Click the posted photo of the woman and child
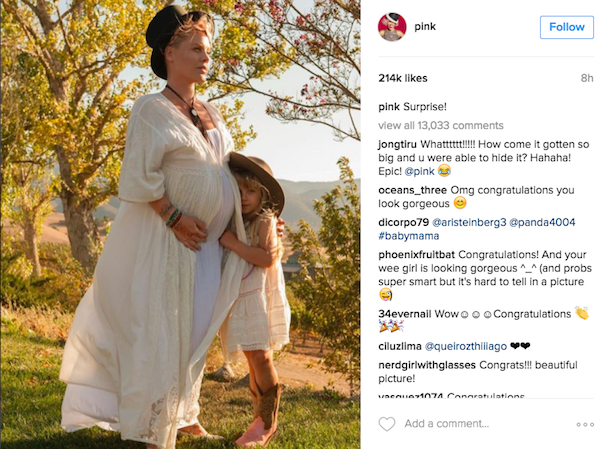Screen dimensions: 612x449 [x=180, y=224]
